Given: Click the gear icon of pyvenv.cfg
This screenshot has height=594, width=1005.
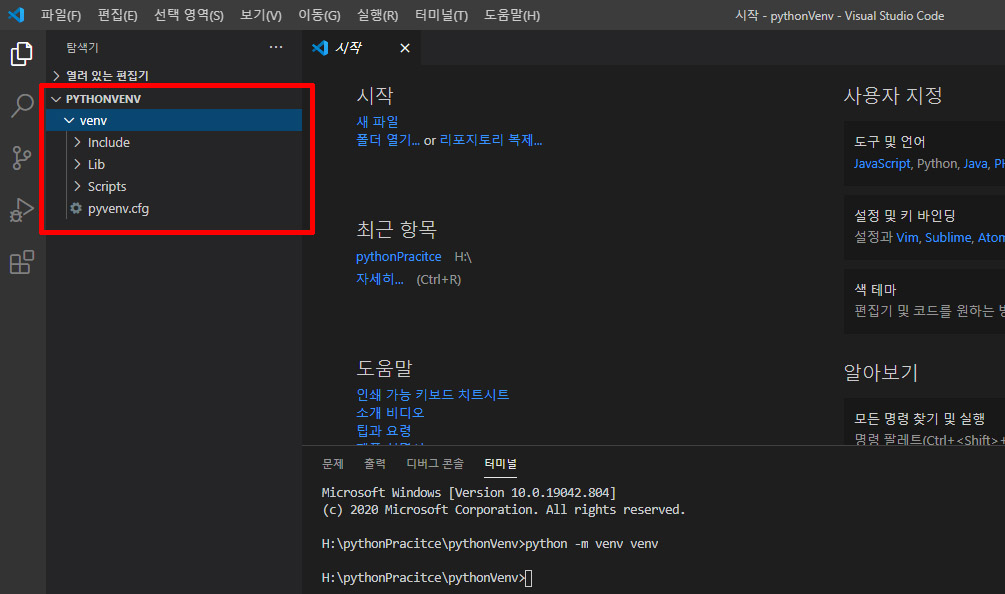Looking at the screenshot, I should coord(76,208).
